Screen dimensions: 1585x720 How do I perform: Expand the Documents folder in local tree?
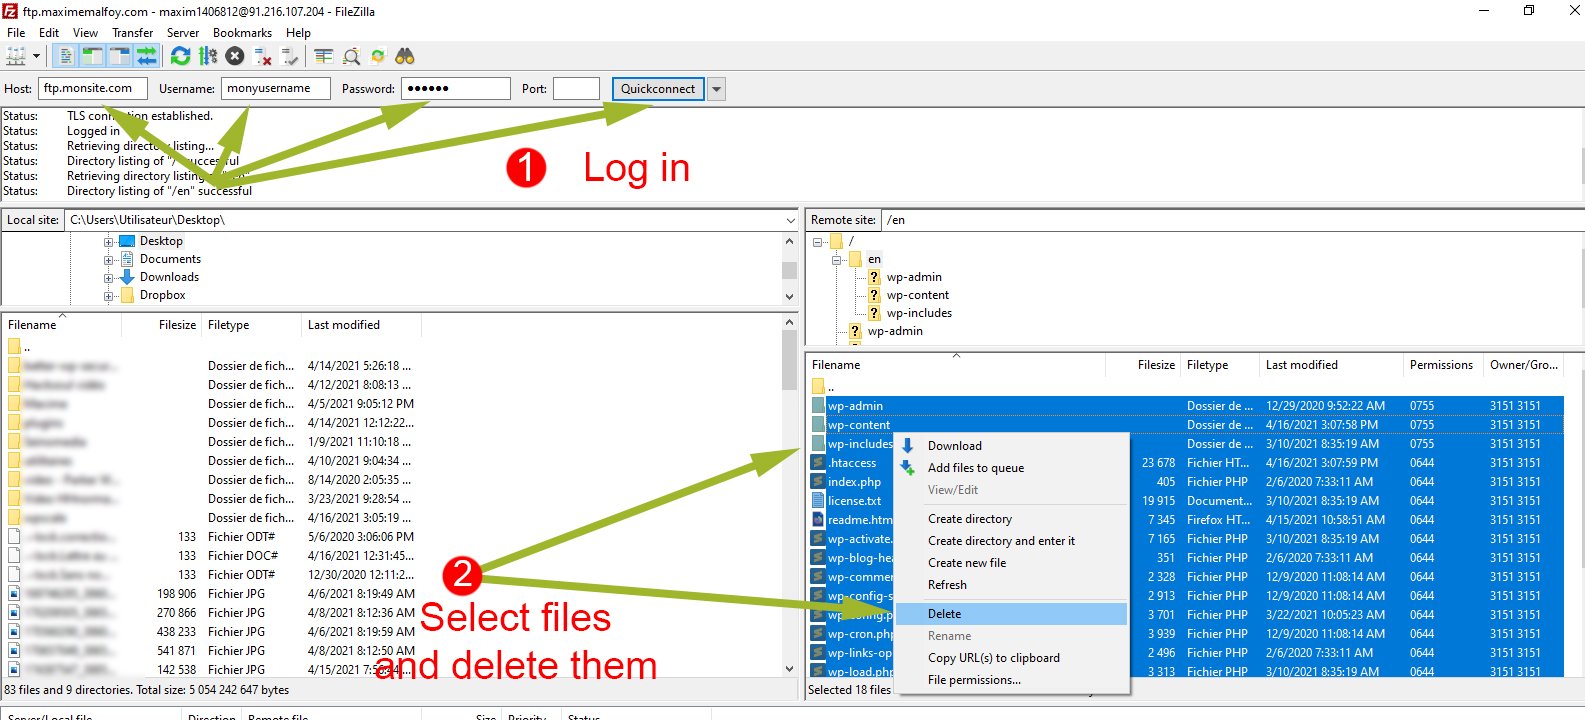[x=108, y=259]
